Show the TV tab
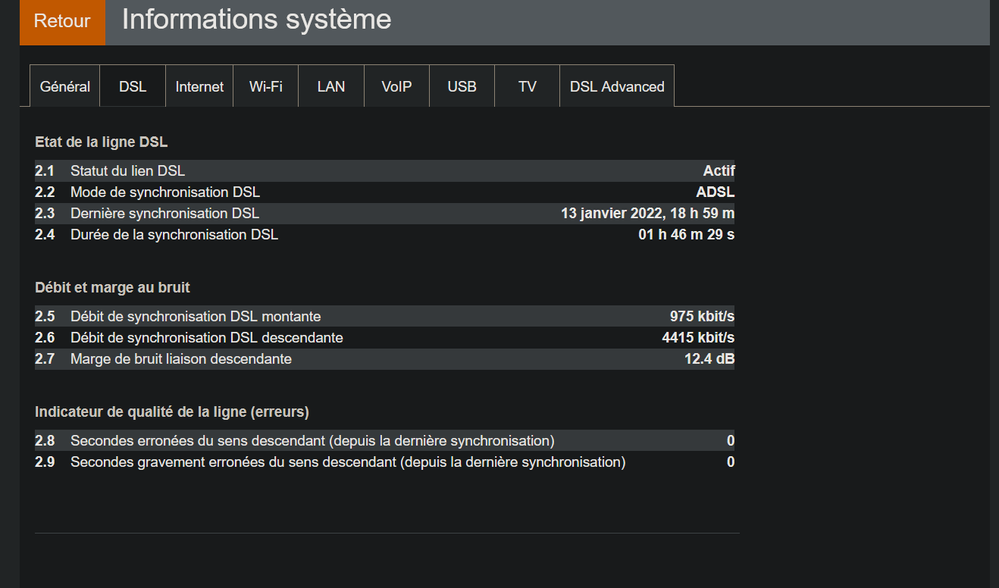The image size is (999, 588). tap(527, 87)
